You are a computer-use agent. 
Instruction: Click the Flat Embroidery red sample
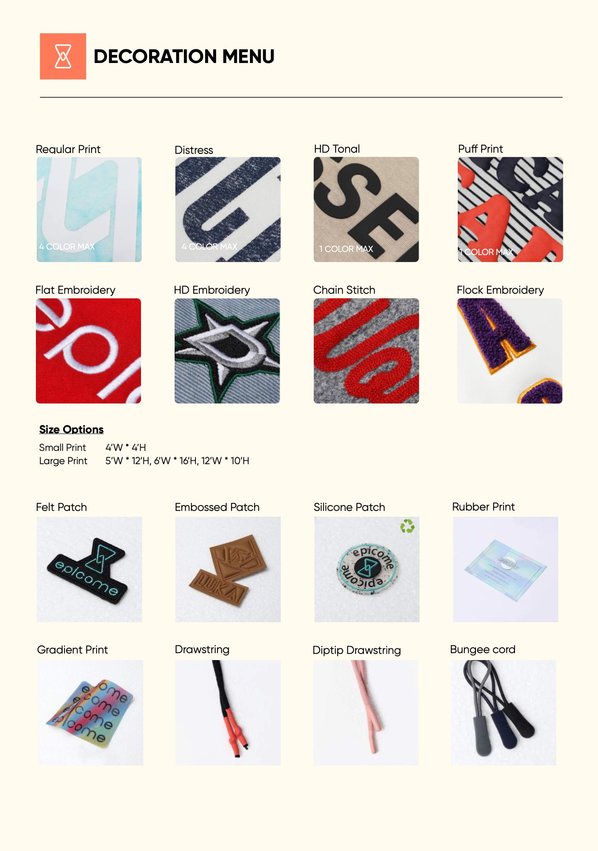coord(88,351)
